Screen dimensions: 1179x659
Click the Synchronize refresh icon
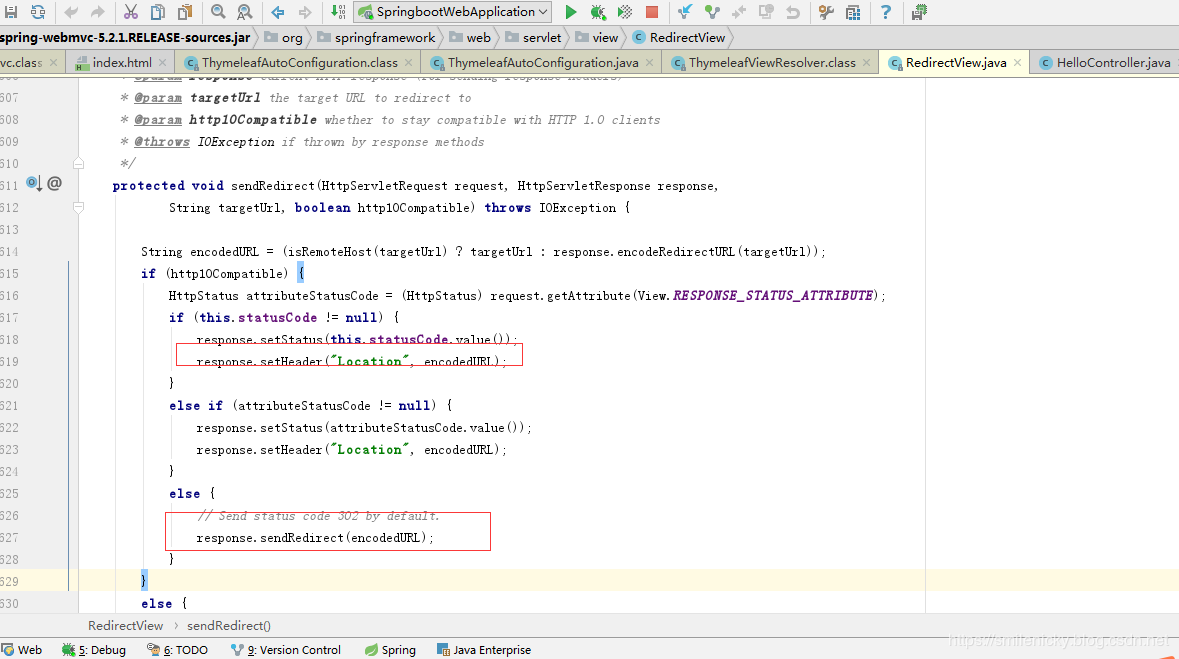pyautogui.click(x=38, y=12)
